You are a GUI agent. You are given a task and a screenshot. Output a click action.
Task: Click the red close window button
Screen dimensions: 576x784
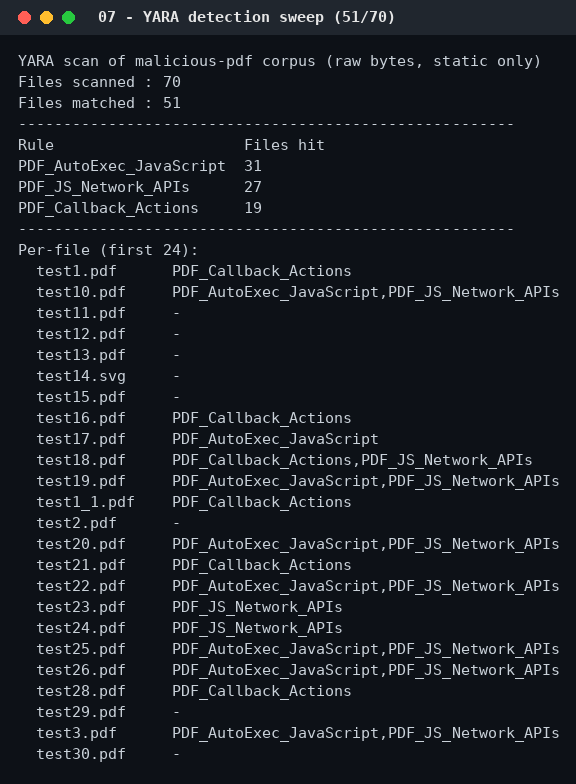pyautogui.click(x=24, y=18)
